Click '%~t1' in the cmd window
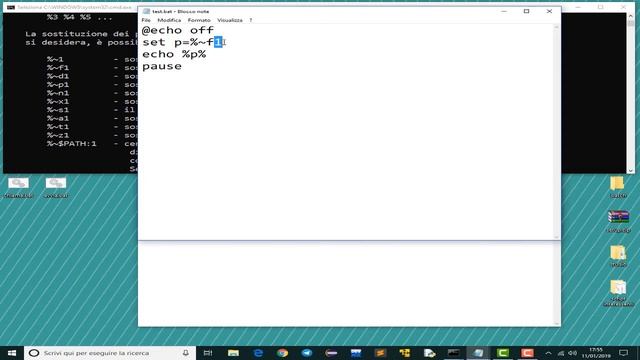Screen dimensions: 640x360 58,127
